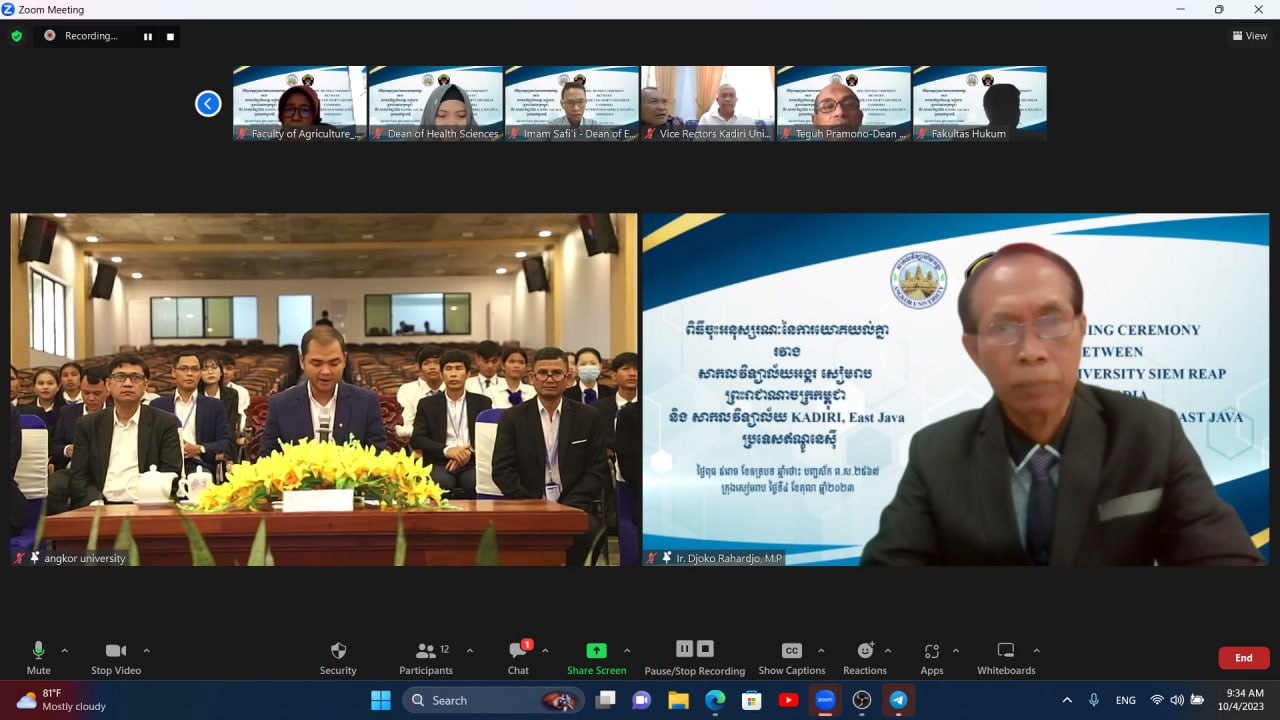Viewport: 1280px width, 720px height.
Task: Open video options next to Stop Video
Action: pyautogui.click(x=145, y=648)
